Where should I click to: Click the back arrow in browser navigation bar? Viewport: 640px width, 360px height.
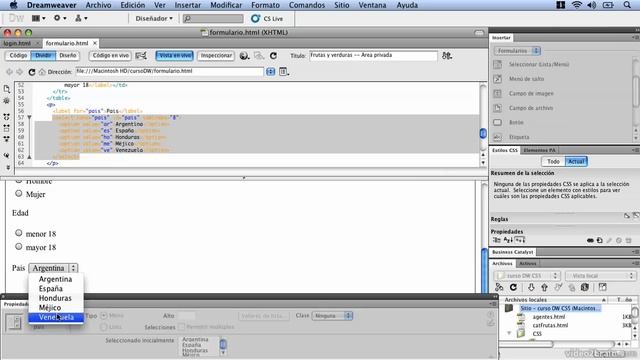[x=9, y=72]
